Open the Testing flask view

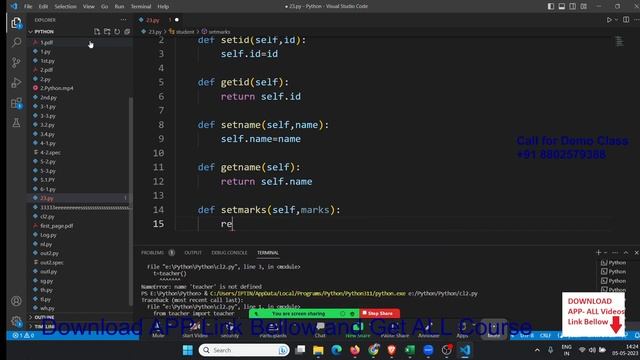coord(16,122)
